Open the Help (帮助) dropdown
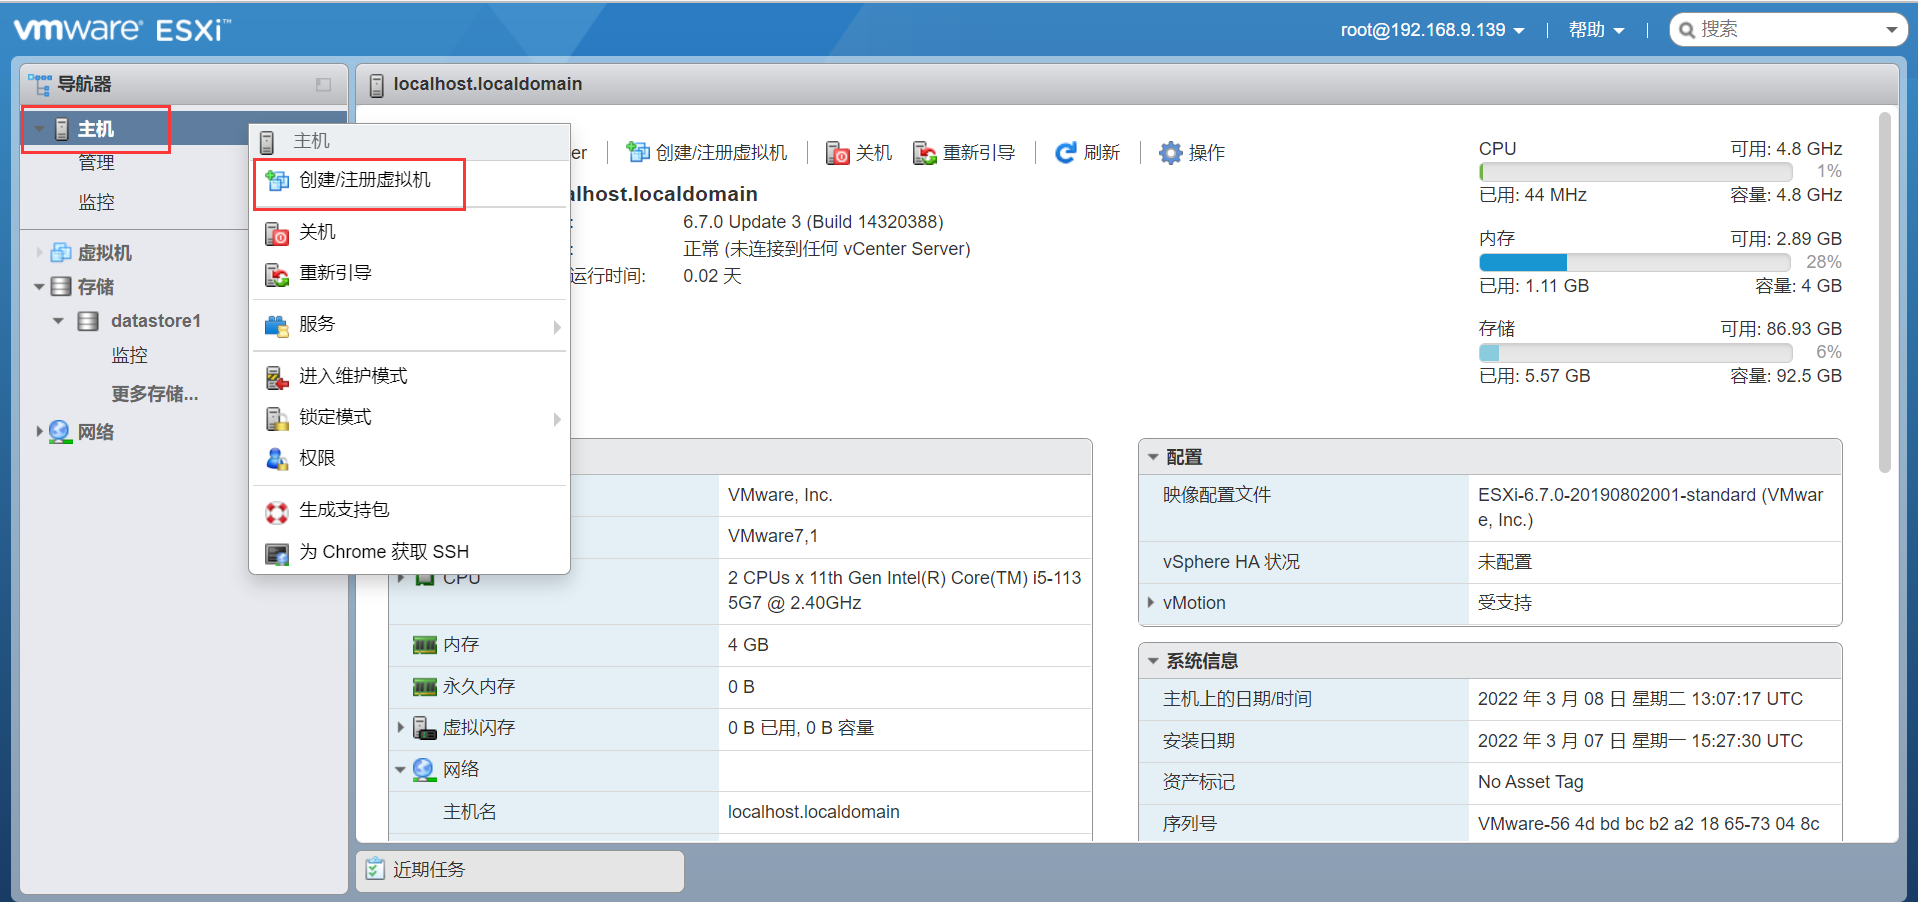Screen dimensions: 1918x902 [1596, 30]
